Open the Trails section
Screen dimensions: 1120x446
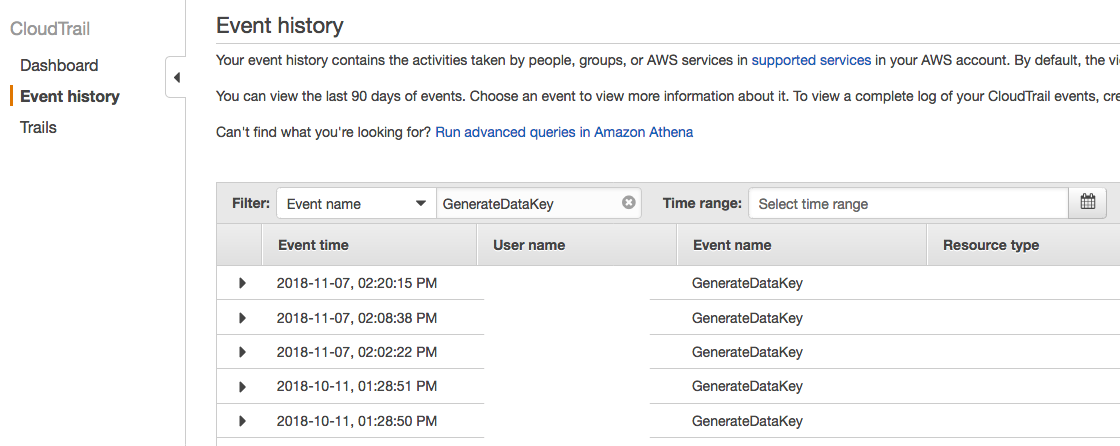tap(39, 127)
